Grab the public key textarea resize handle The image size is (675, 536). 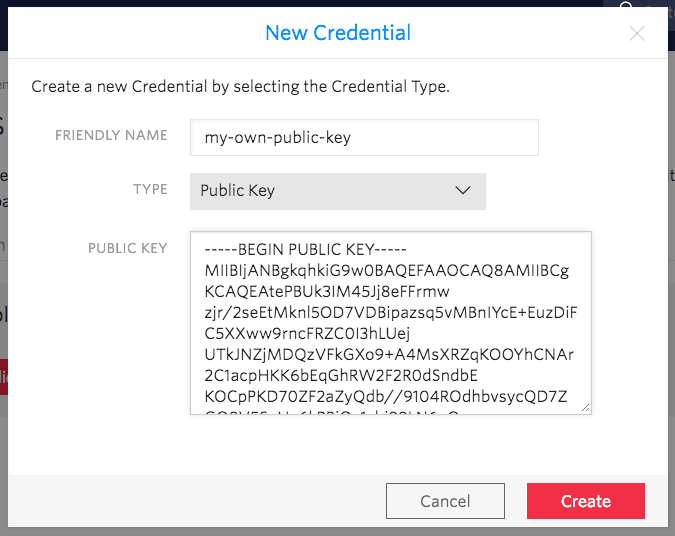[x=584, y=406]
